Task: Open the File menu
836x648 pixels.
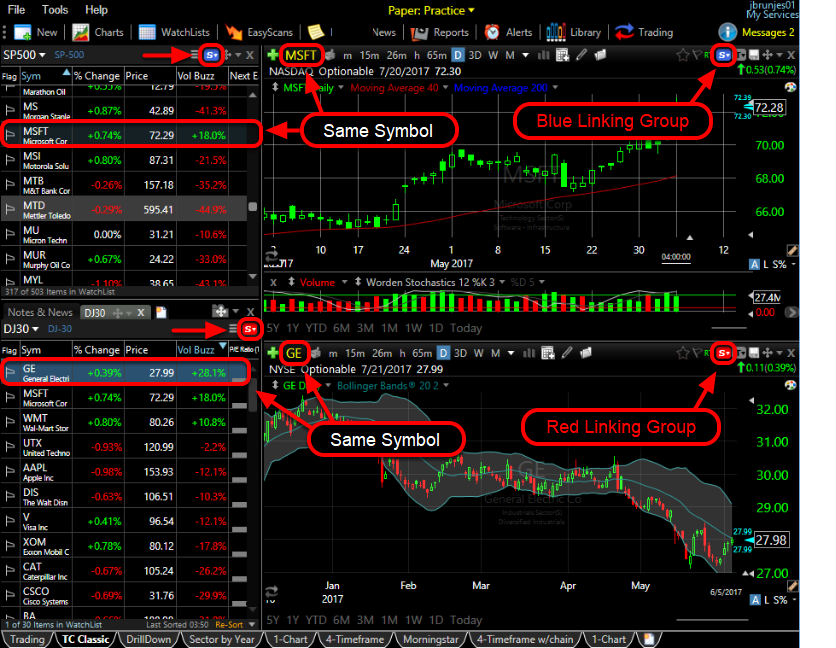Action: point(16,10)
